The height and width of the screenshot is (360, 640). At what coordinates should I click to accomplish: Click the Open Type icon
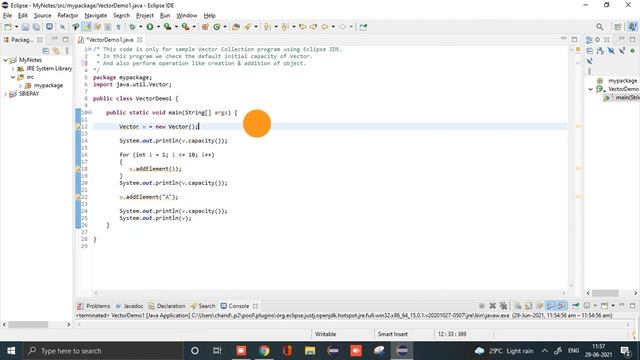pos(236,27)
